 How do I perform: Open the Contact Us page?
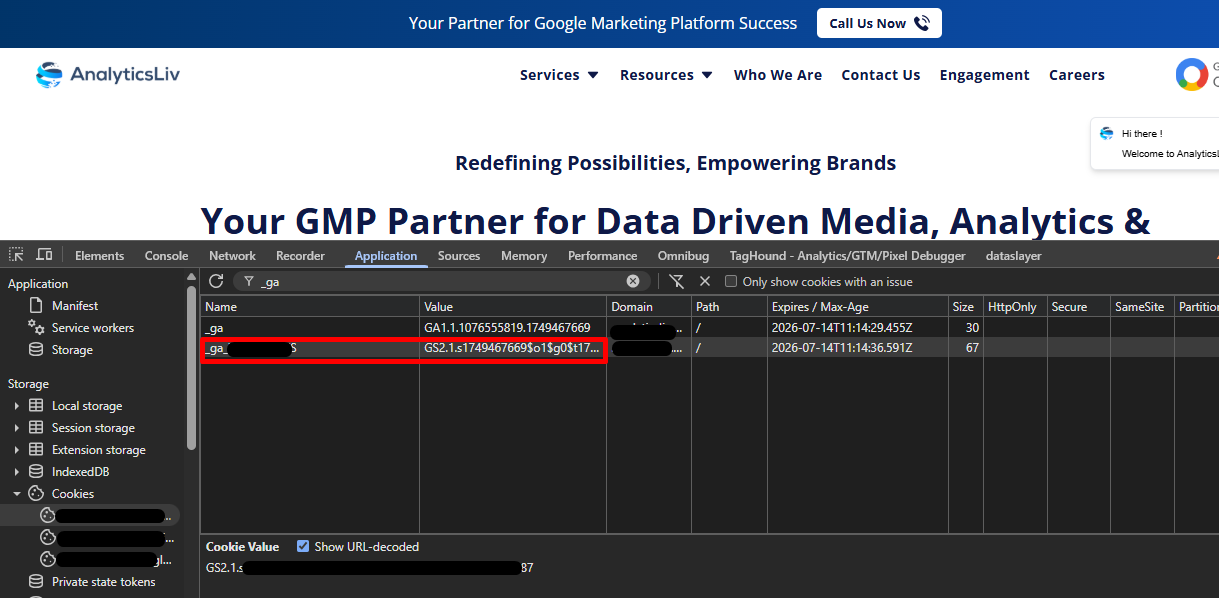881,75
